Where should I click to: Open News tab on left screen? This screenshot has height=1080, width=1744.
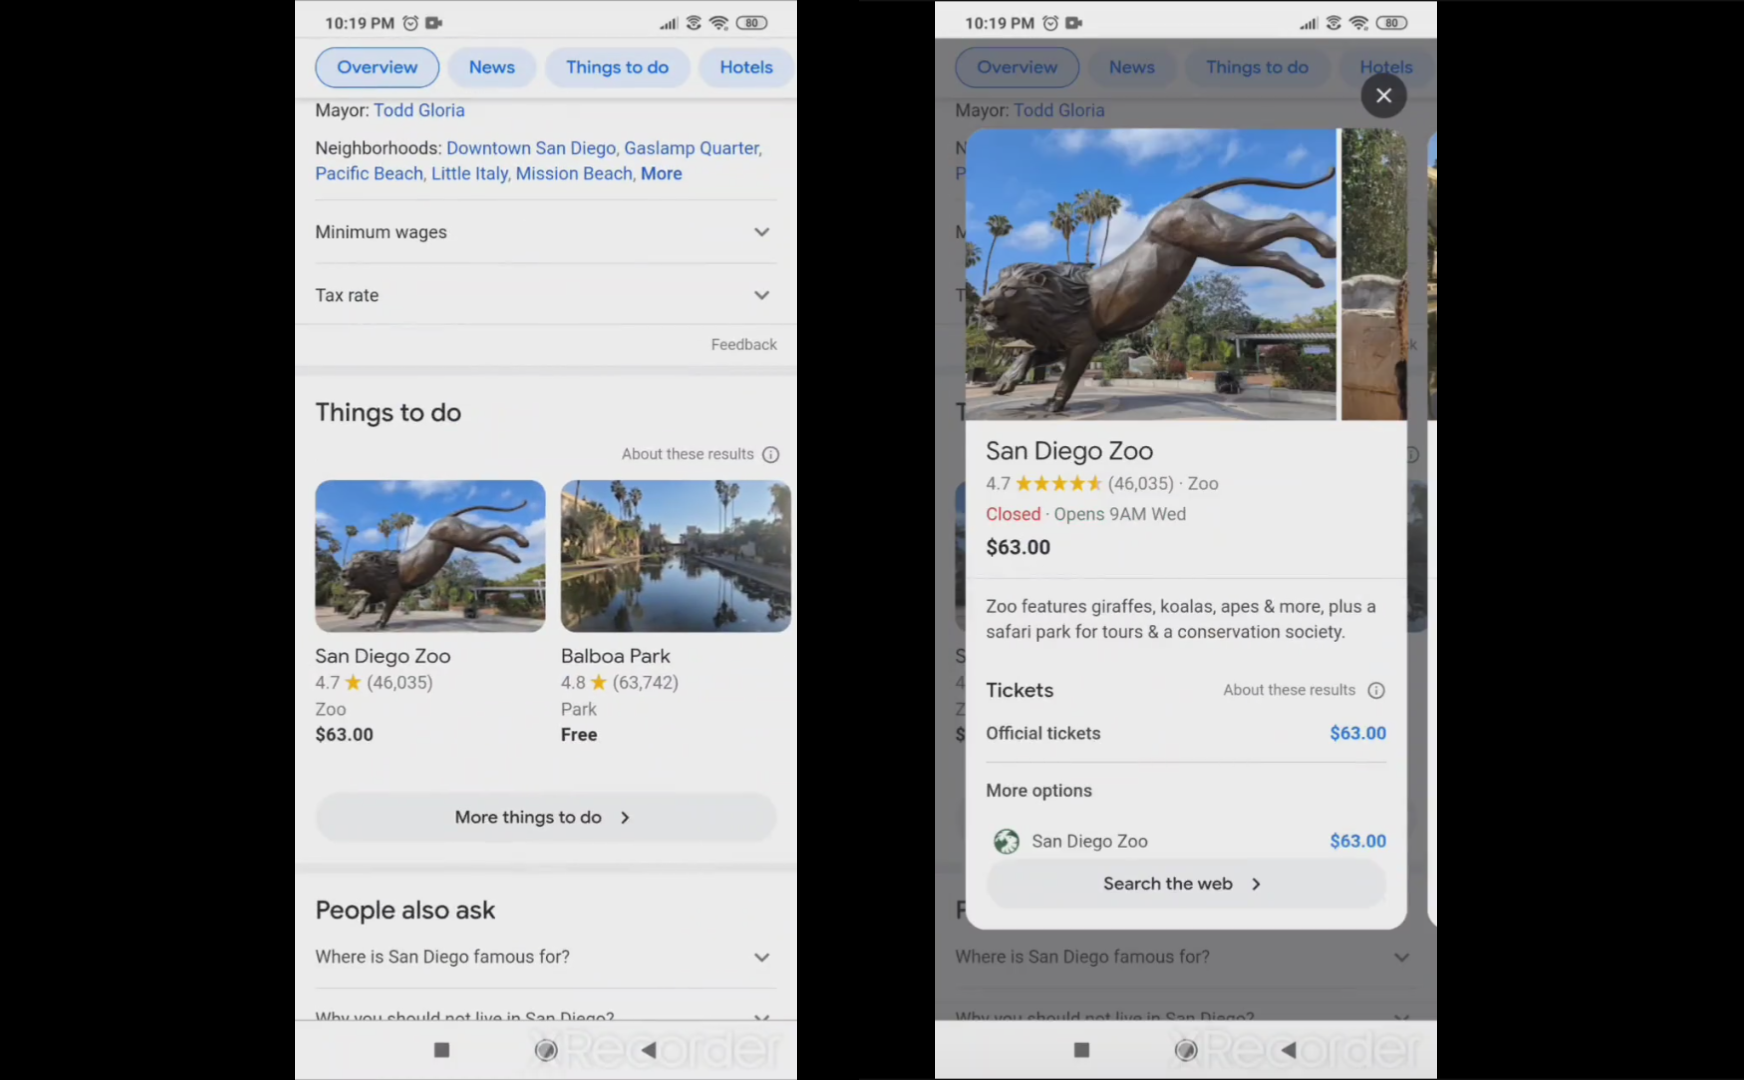(x=492, y=67)
